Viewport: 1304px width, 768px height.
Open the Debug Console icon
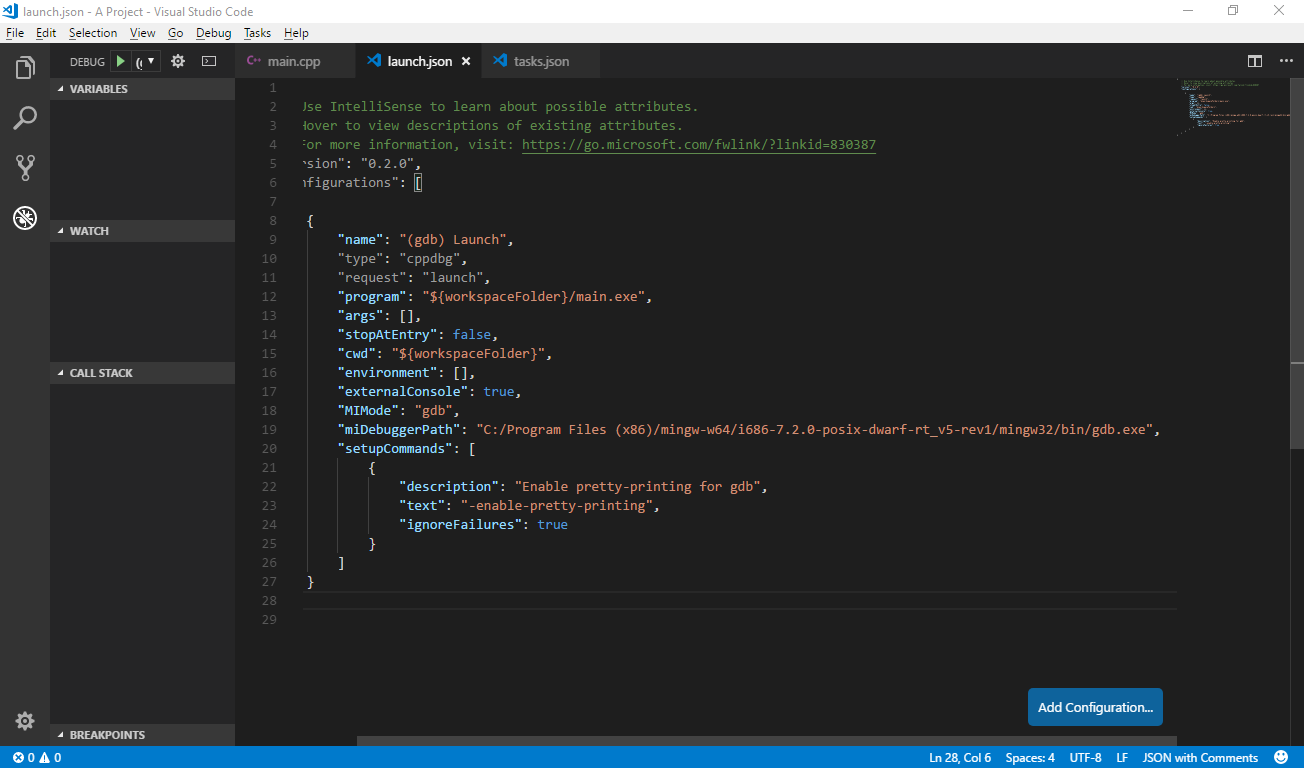pyautogui.click(x=208, y=61)
